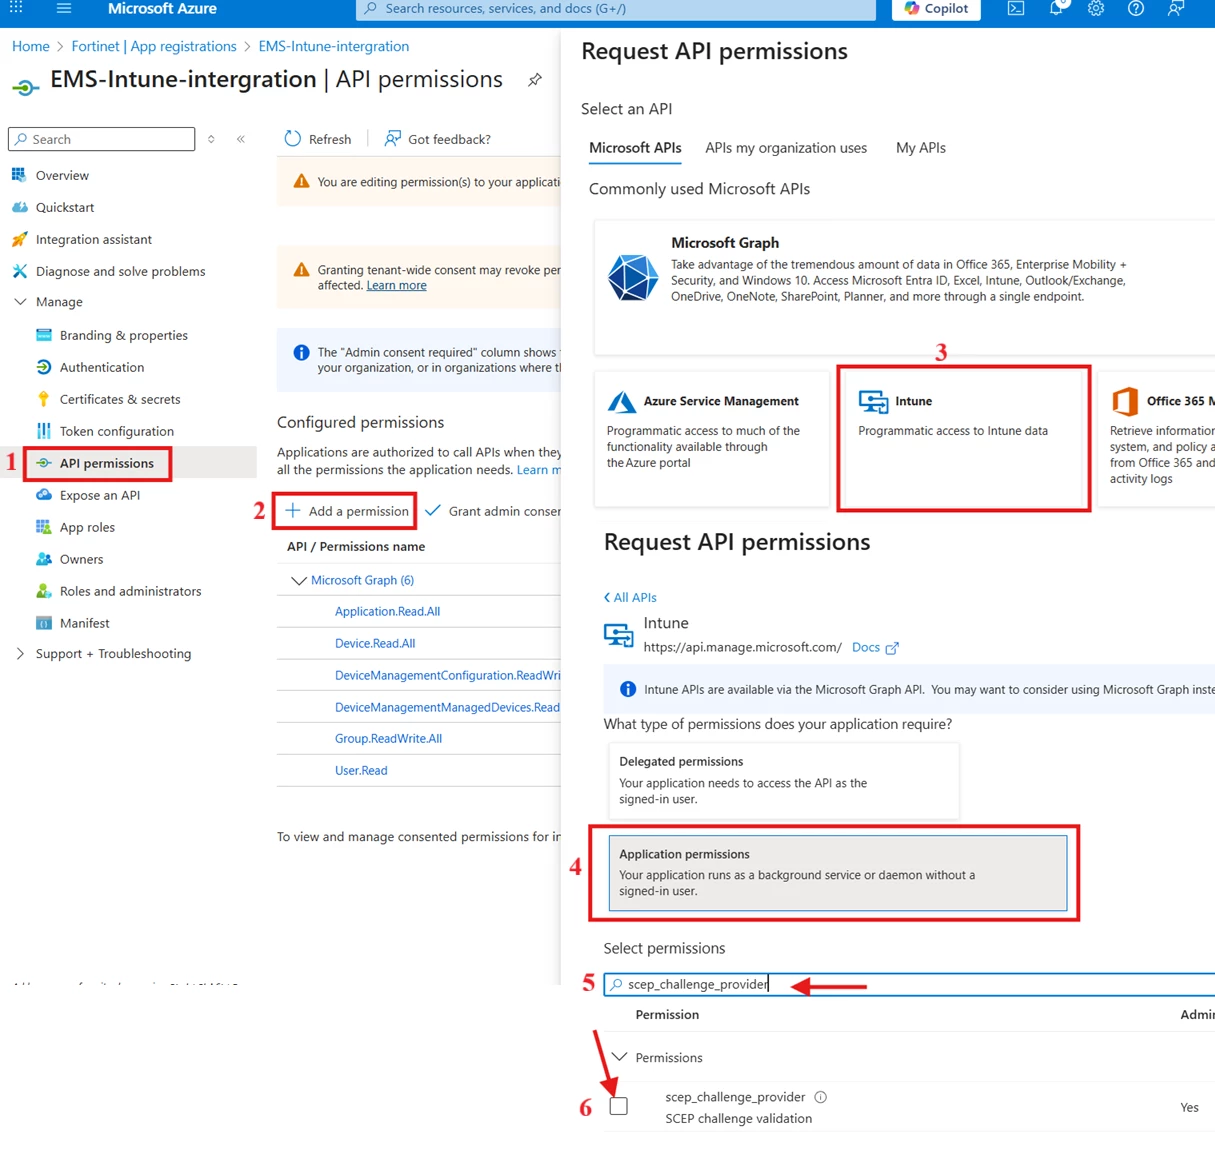Click the Manifest icon in sidebar
Viewport: 1215px width, 1159px height.
pyautogui.click(x=43, y=623)
